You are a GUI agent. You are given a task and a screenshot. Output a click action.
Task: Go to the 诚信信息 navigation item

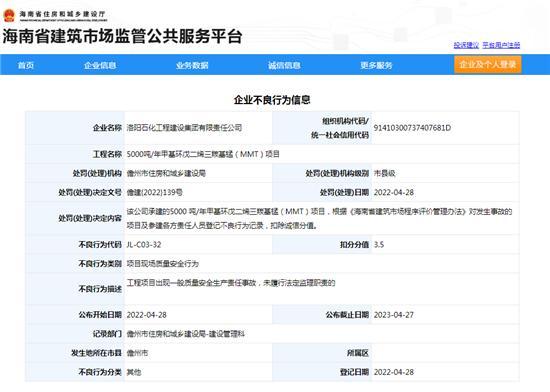click(x=284, y=65)
